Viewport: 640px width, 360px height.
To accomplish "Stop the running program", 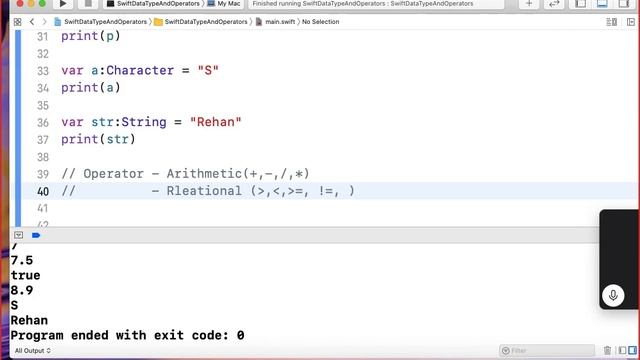I will tap(88, 4).
